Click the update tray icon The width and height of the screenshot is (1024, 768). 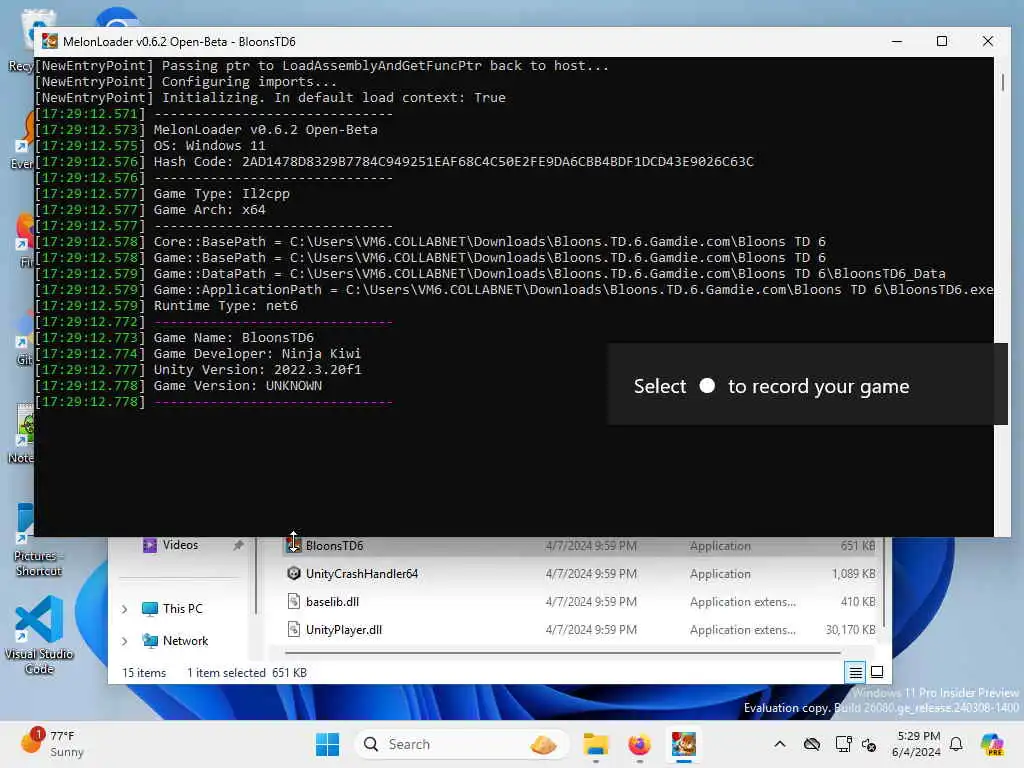coord(869,744)
